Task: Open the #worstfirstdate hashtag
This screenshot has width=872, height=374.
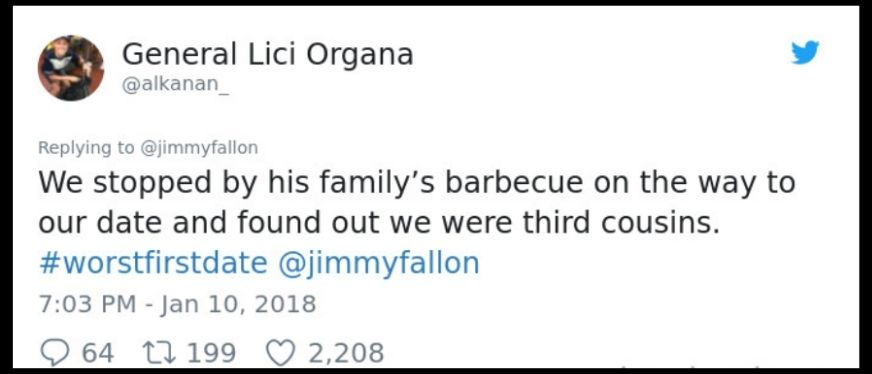Action: 153,263
